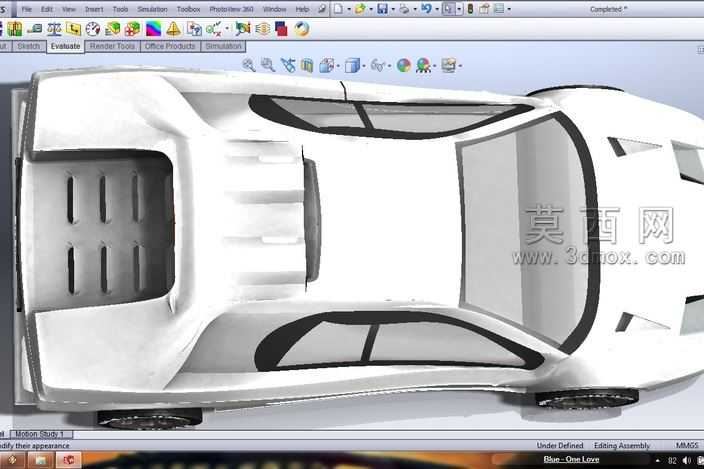
Task: Open the Options list icon
Action: 499,9
